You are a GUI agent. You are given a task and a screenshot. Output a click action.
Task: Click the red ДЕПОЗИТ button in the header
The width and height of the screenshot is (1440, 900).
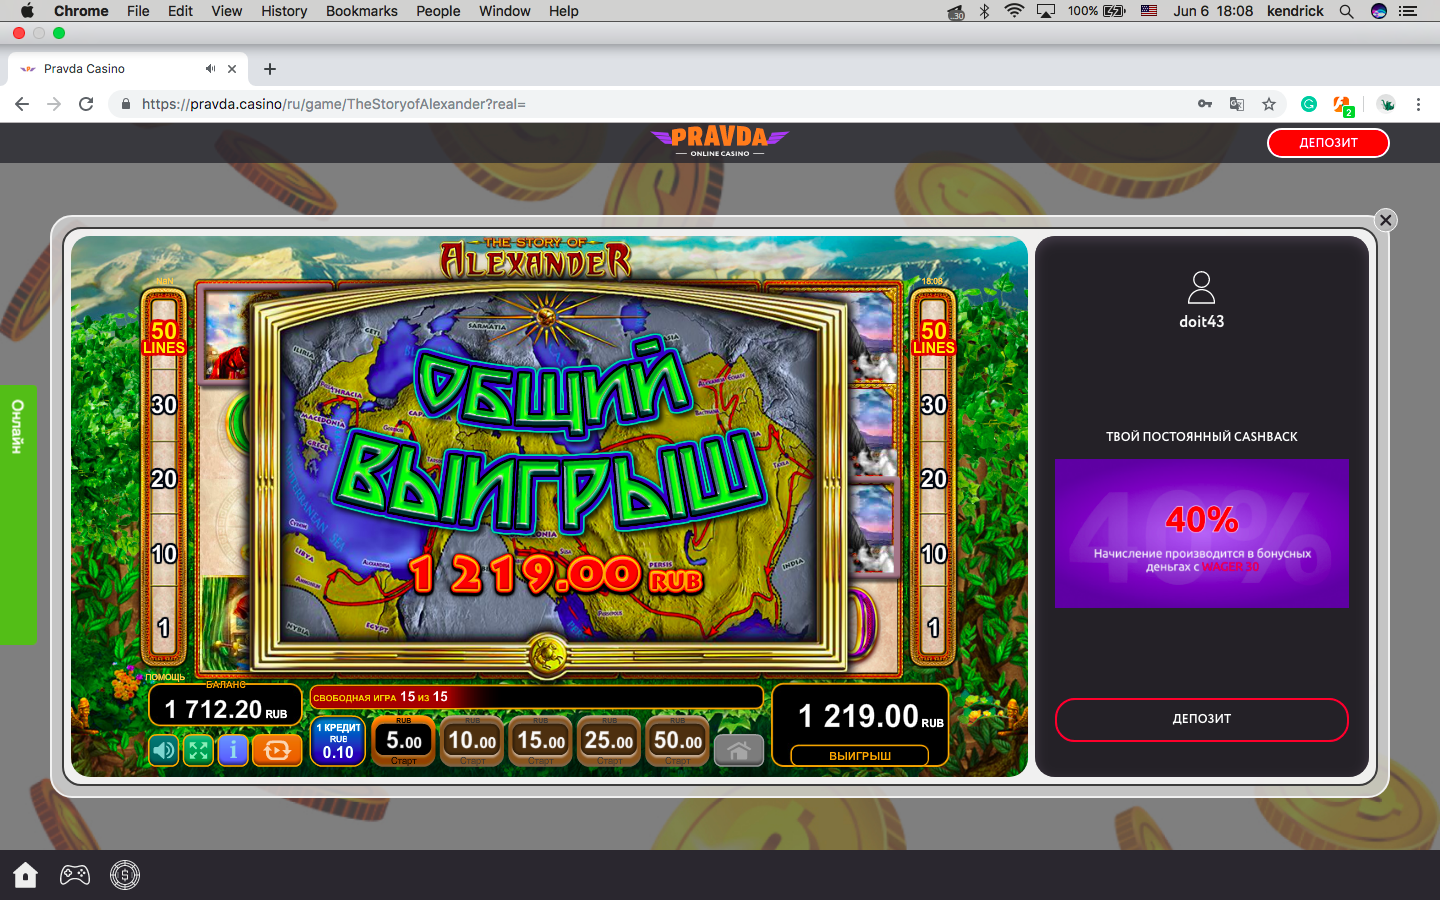1328,143
